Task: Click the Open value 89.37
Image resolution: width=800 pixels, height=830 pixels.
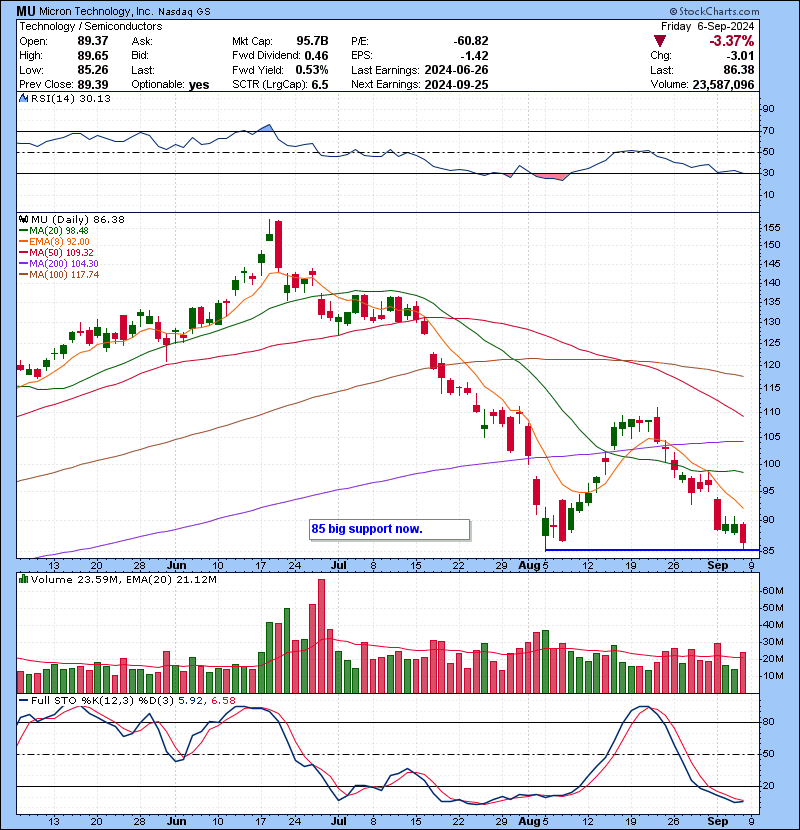Action: point(93,41)
